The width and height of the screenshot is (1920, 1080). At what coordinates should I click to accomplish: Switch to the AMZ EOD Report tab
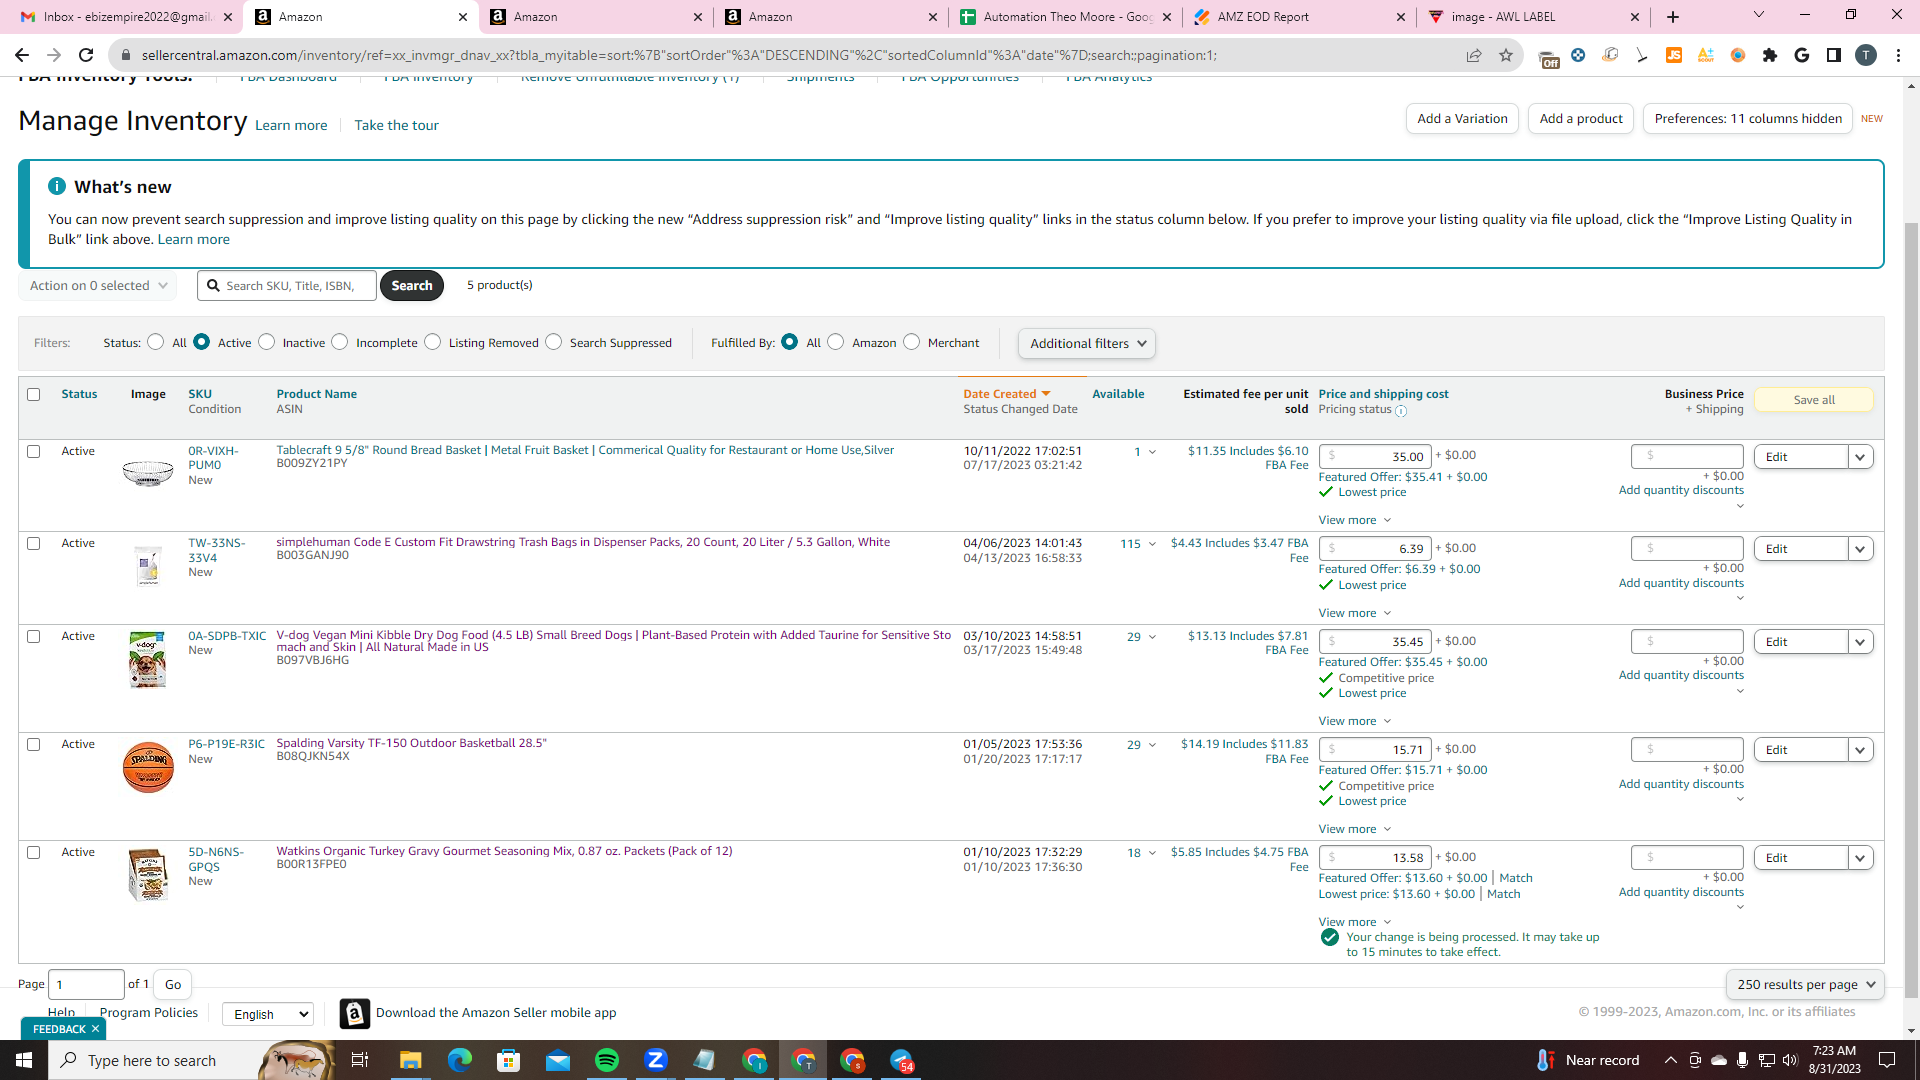(1300, 17)
